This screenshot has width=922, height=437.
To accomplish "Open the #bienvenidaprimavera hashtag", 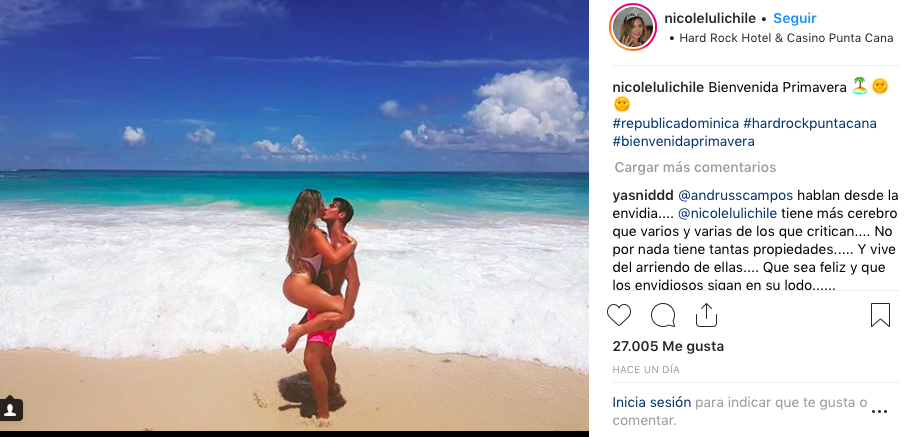I will [683, 142].
